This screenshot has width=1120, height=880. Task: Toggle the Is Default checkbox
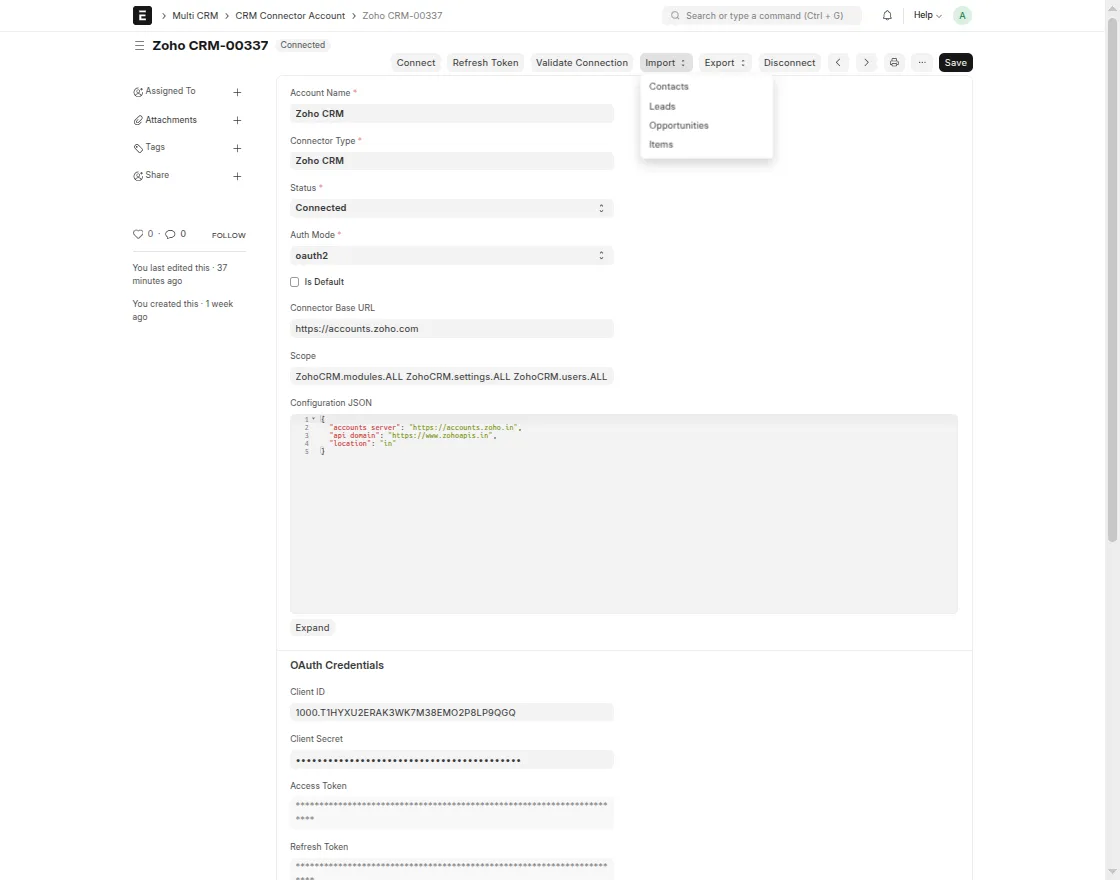coord(294,282)
